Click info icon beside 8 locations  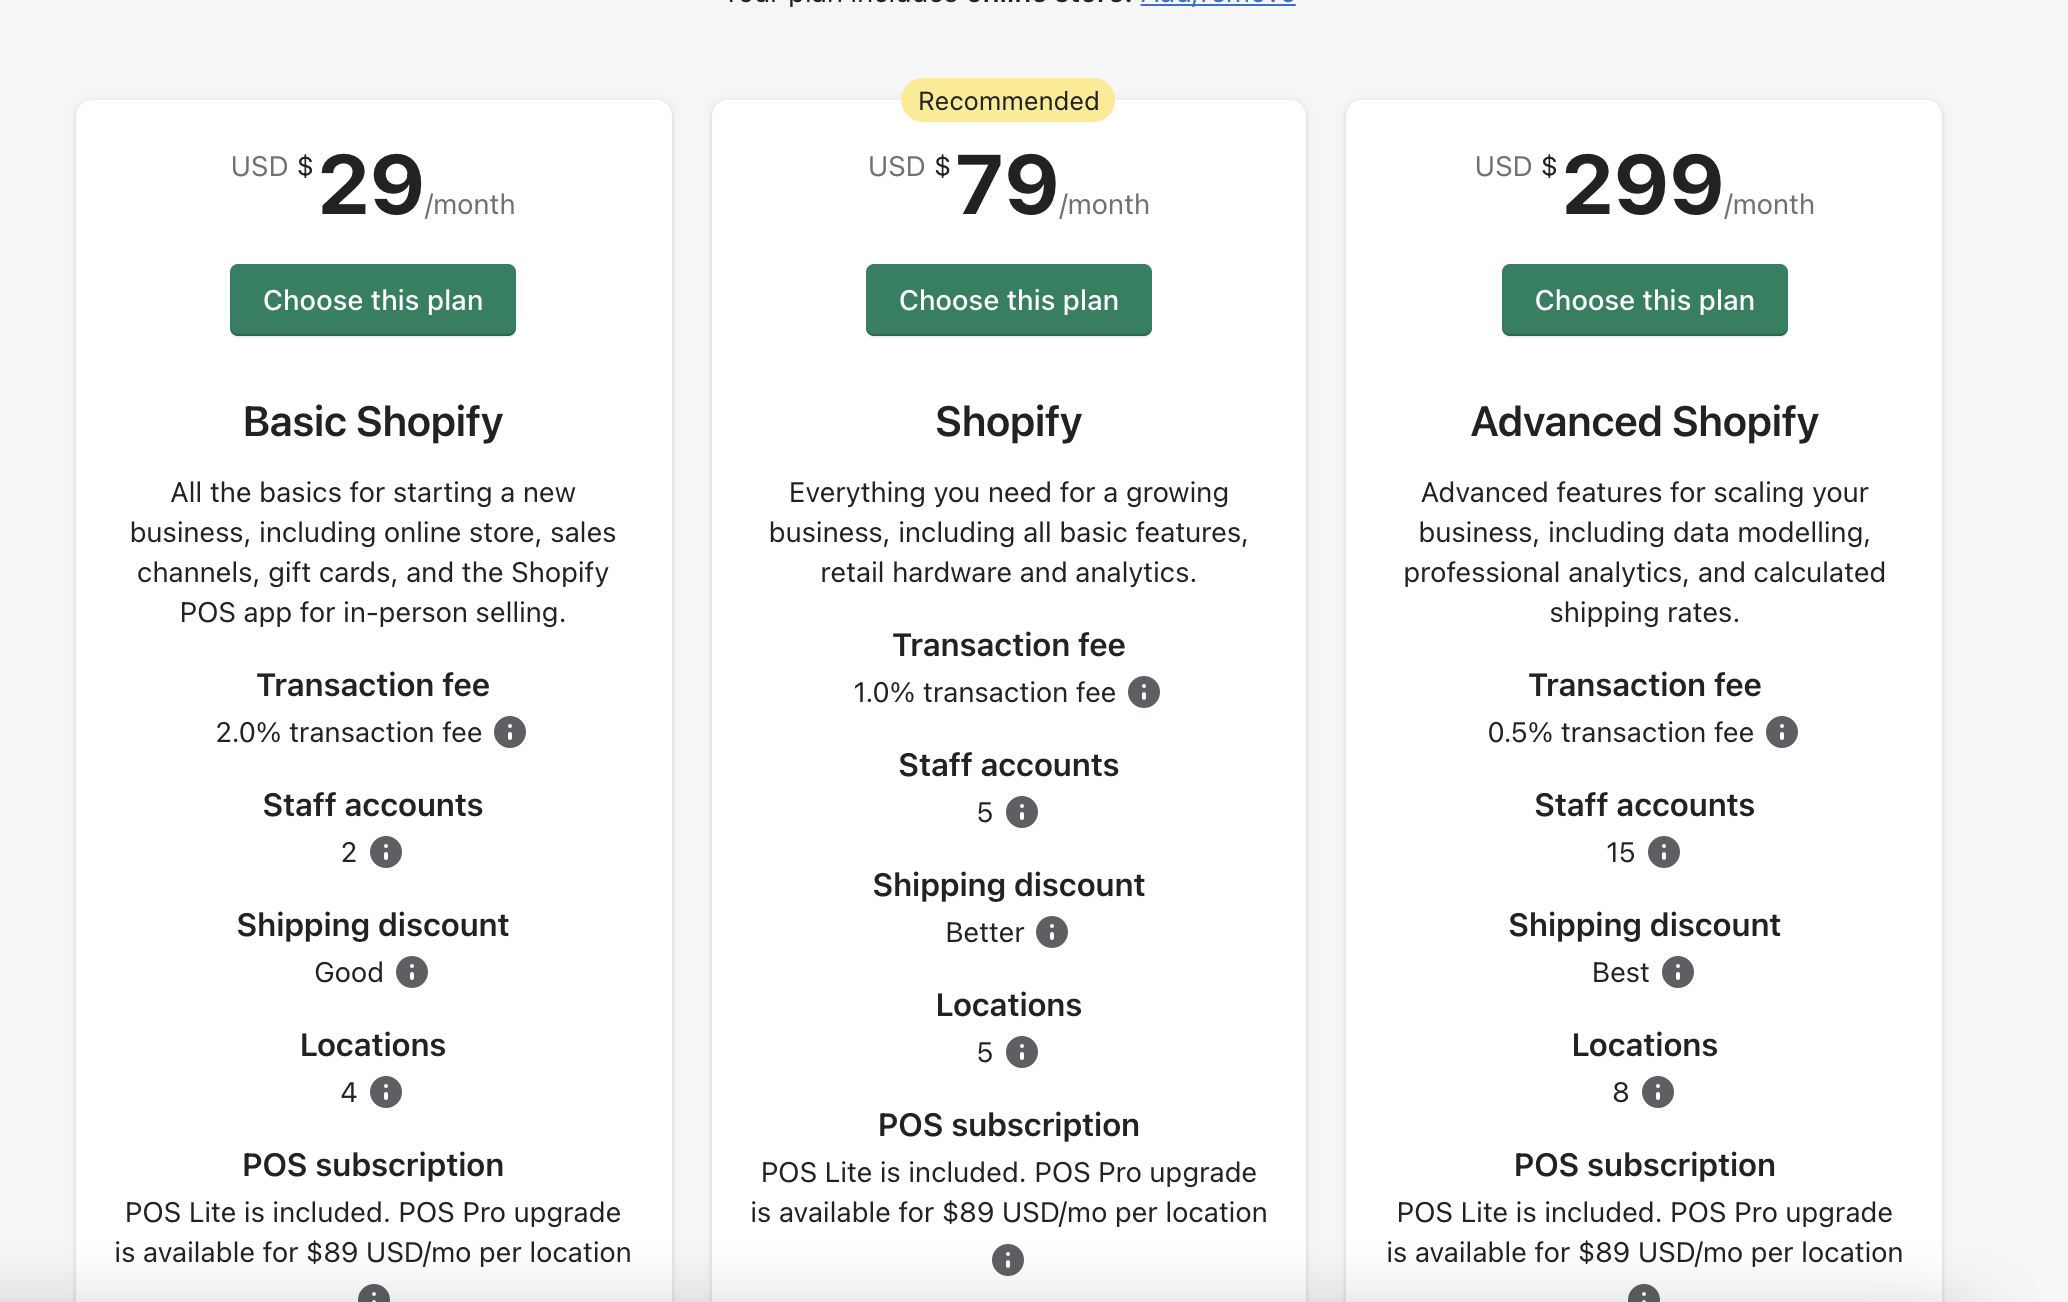pos(1657,1092)
